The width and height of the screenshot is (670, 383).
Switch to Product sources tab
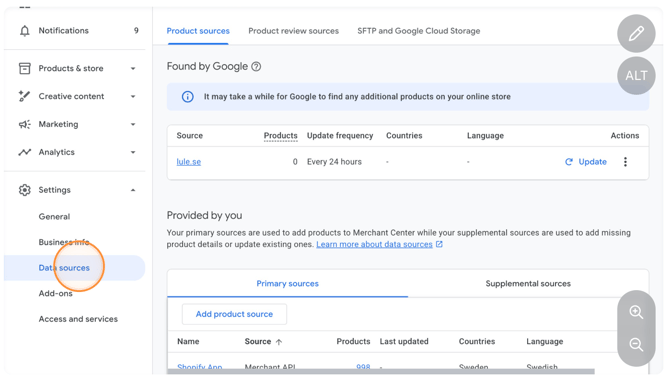point(198,31)
